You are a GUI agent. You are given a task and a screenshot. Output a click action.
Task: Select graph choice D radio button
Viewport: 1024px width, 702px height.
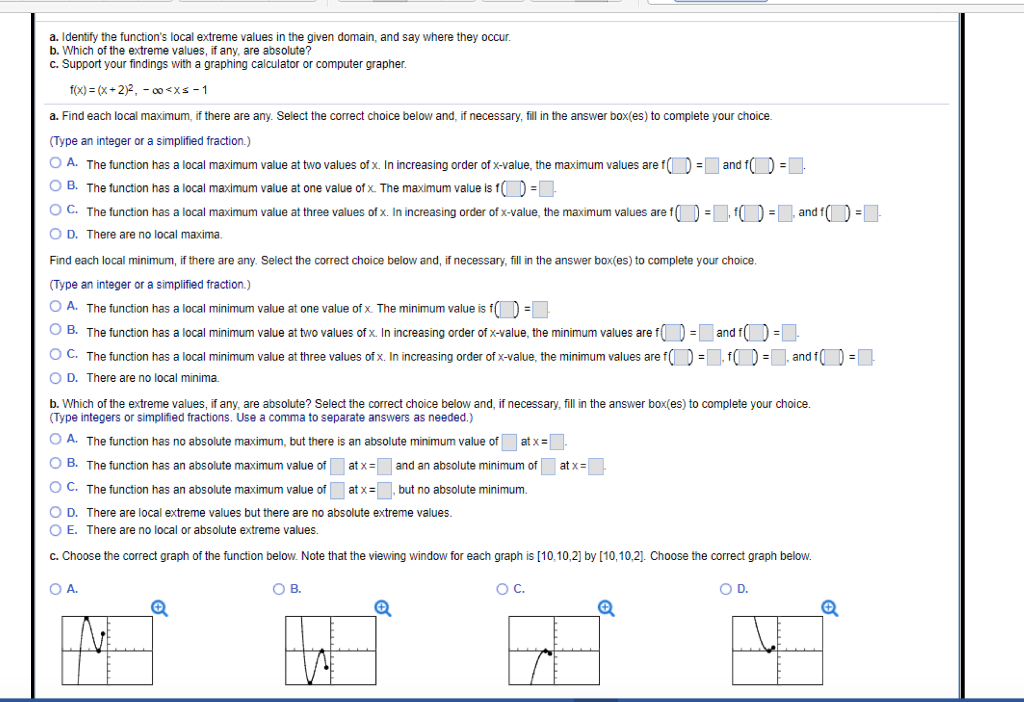[723, 589]
